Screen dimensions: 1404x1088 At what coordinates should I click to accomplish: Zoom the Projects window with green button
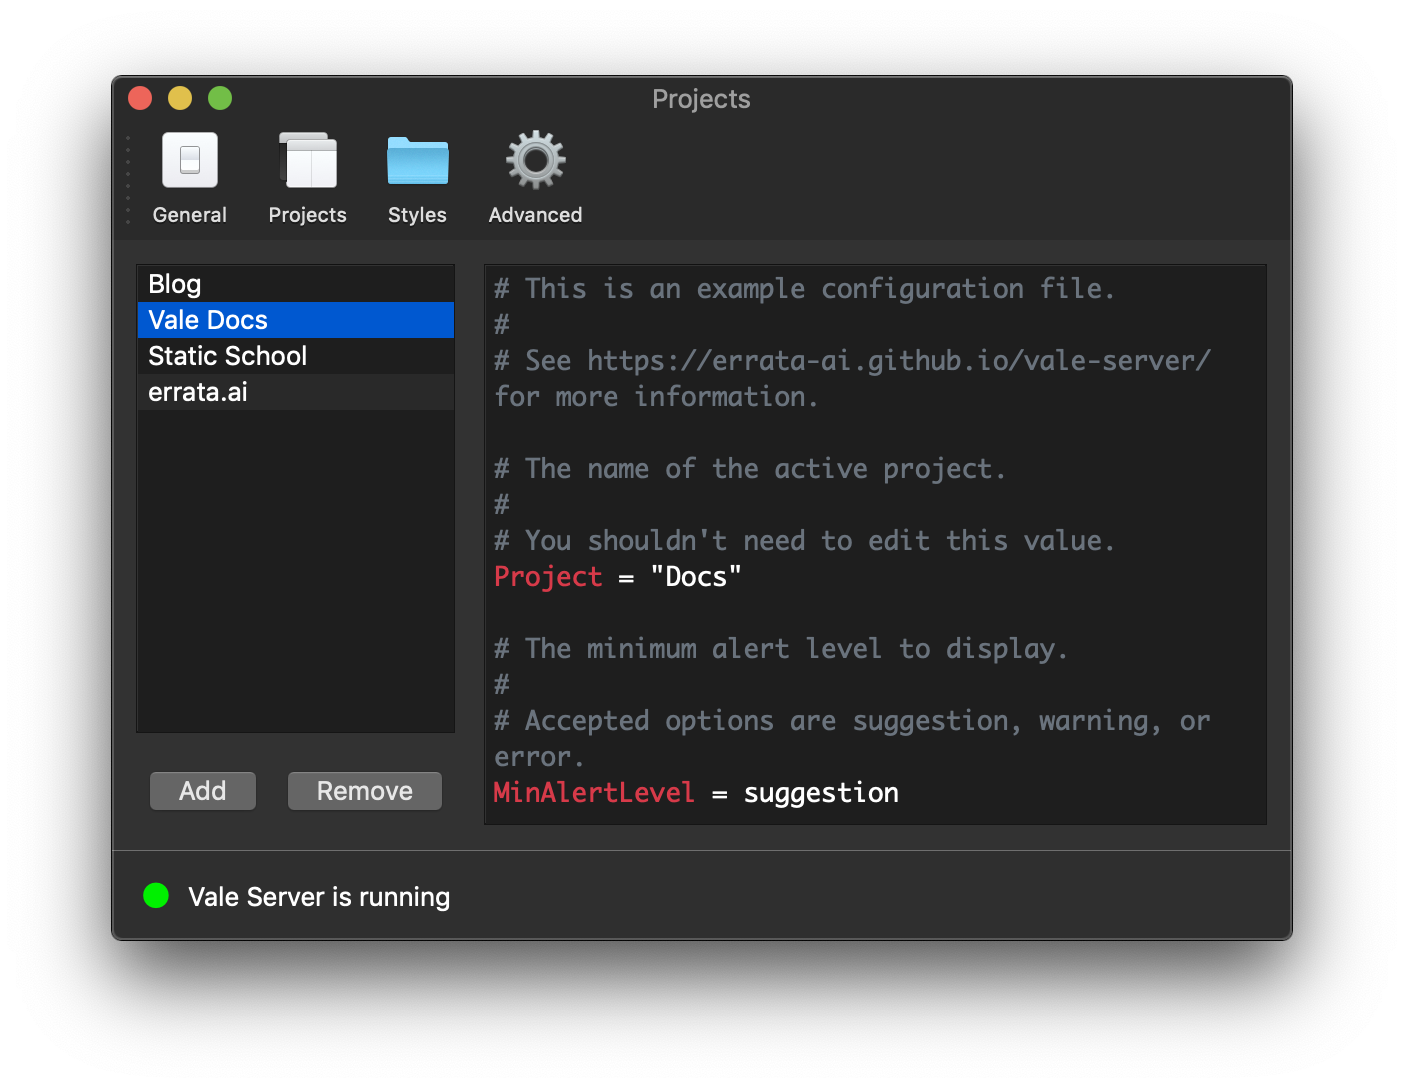coord(220,98)
